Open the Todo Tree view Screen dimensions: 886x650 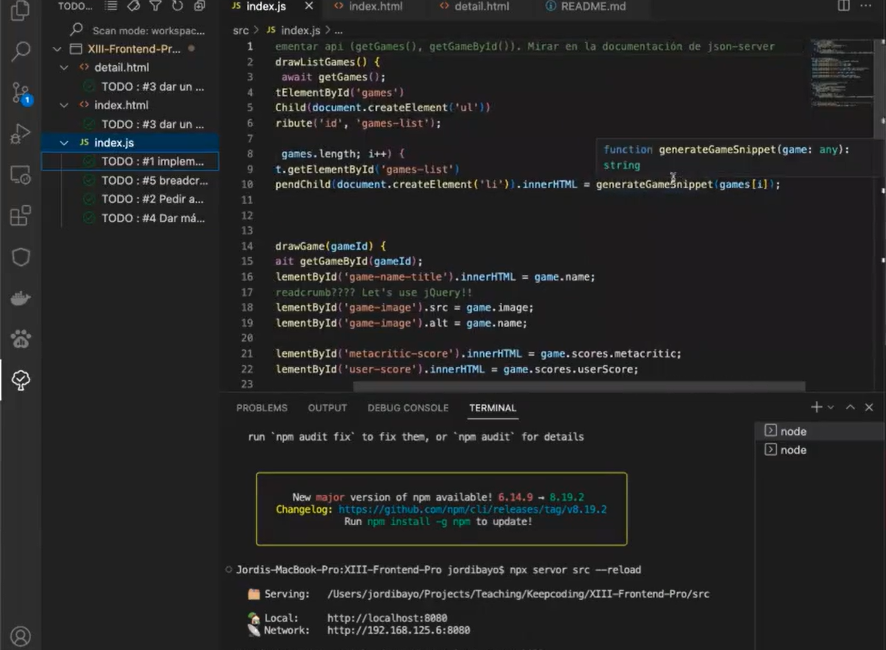point(20,380)
